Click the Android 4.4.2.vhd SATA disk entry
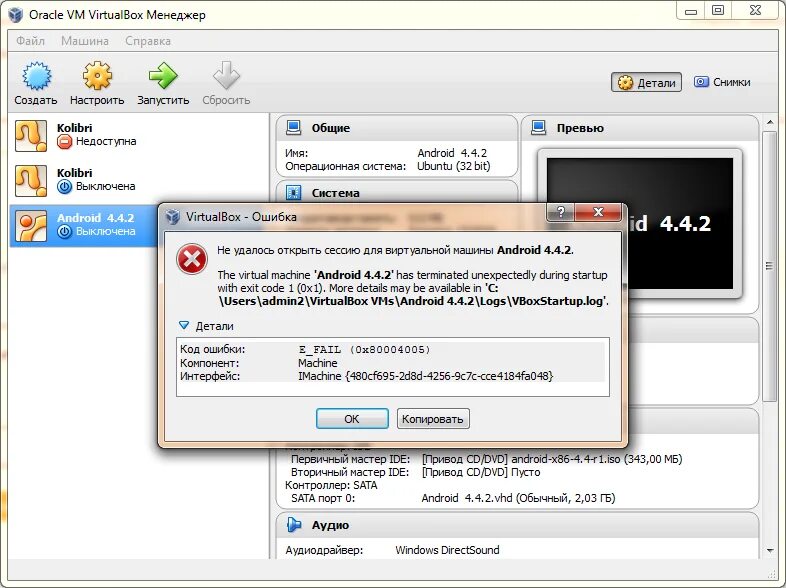Screen dimensions: 786x588 (518, 498)
